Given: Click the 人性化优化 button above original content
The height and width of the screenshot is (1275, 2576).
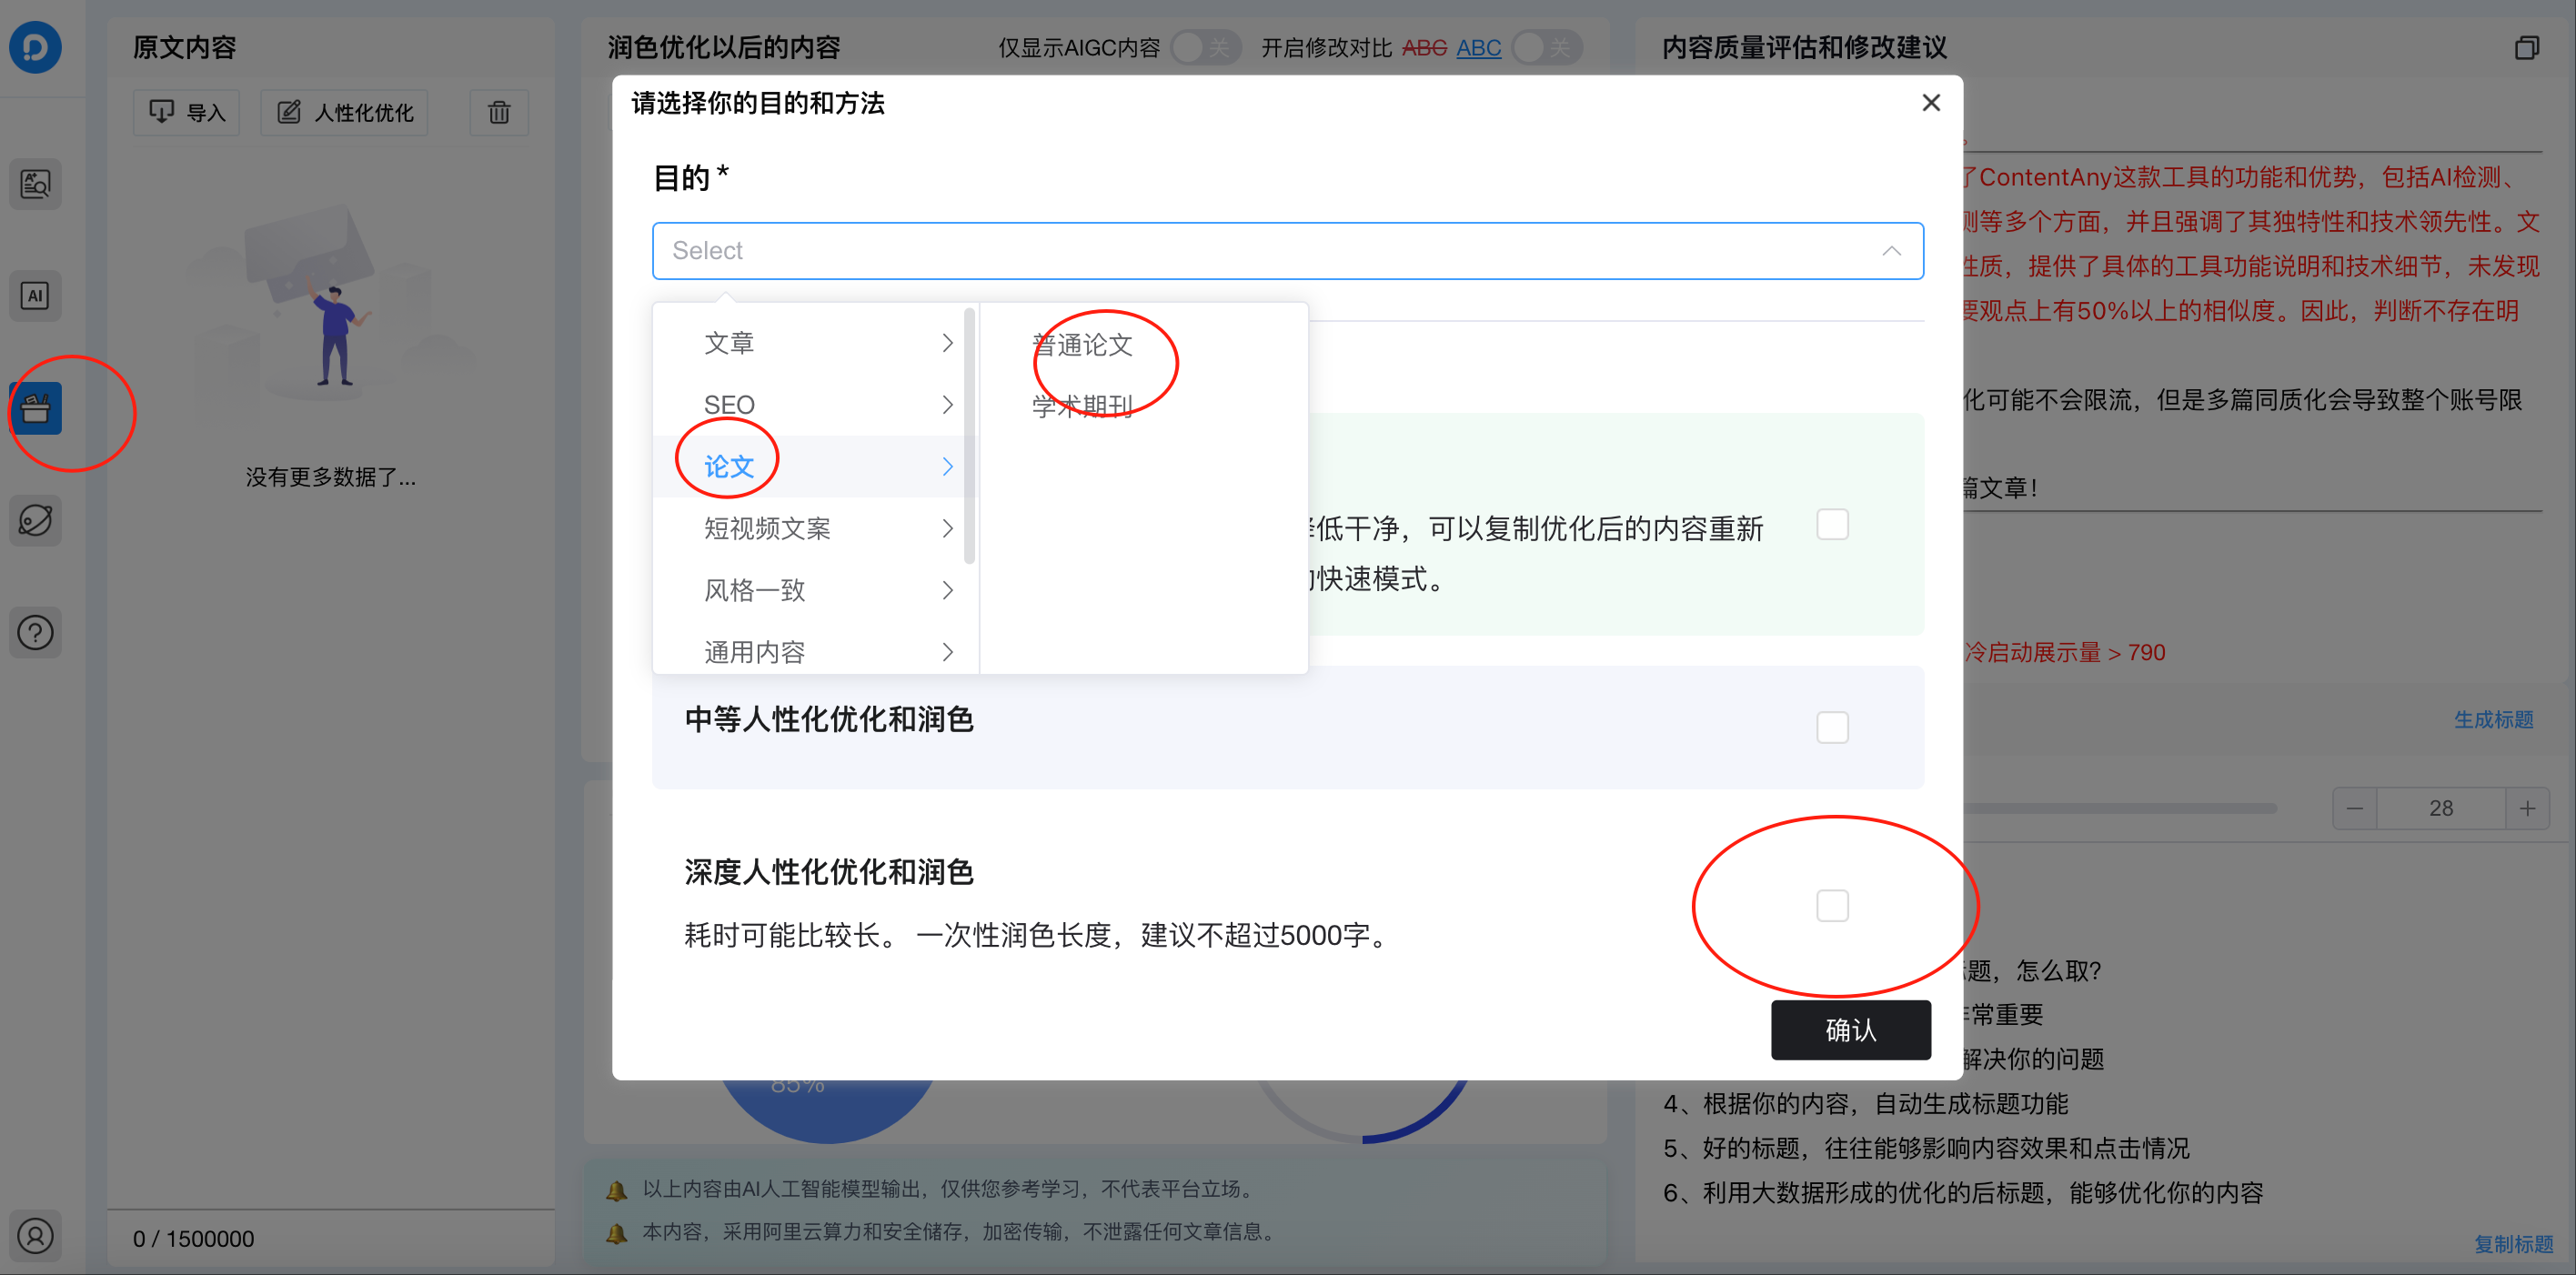Looking at the screenshot, I should [x=344, y=113].
